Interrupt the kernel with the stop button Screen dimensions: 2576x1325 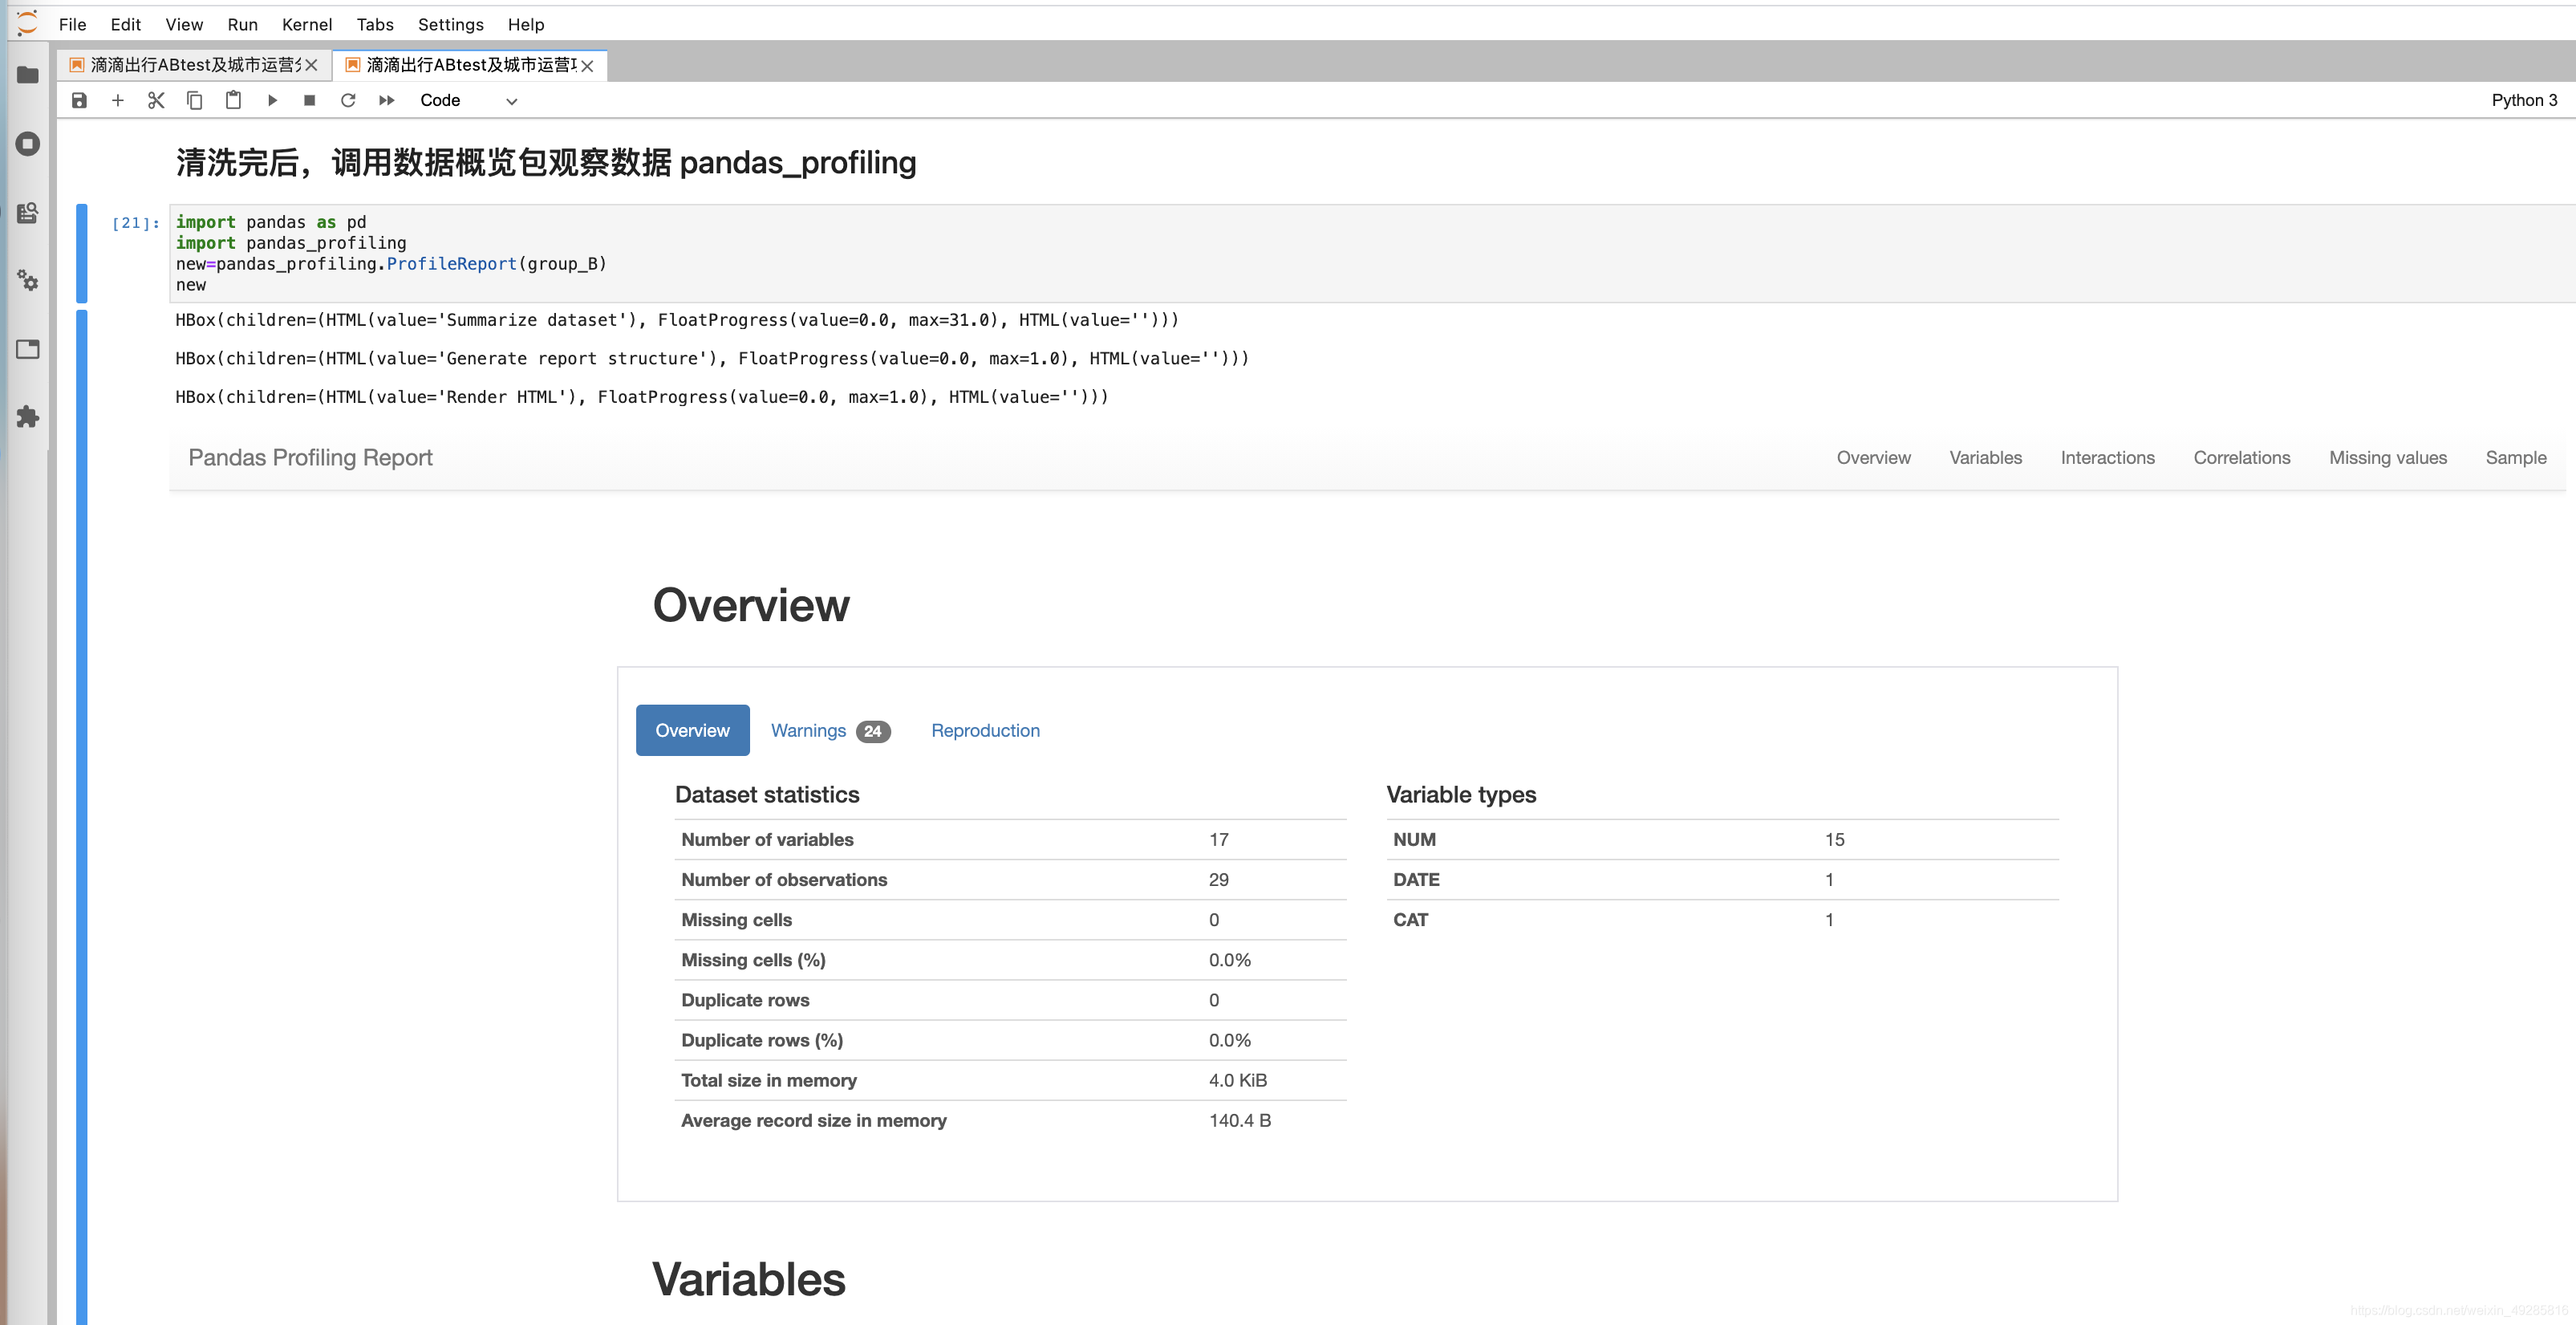pos(310,100)
